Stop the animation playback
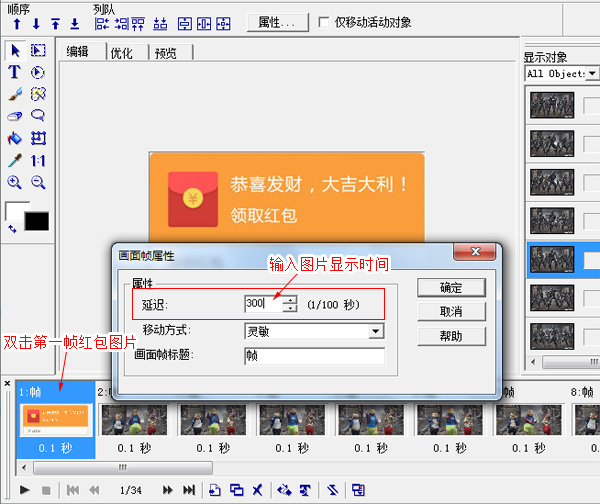Viewport: 600px width, 504px height. click(46, 490)
